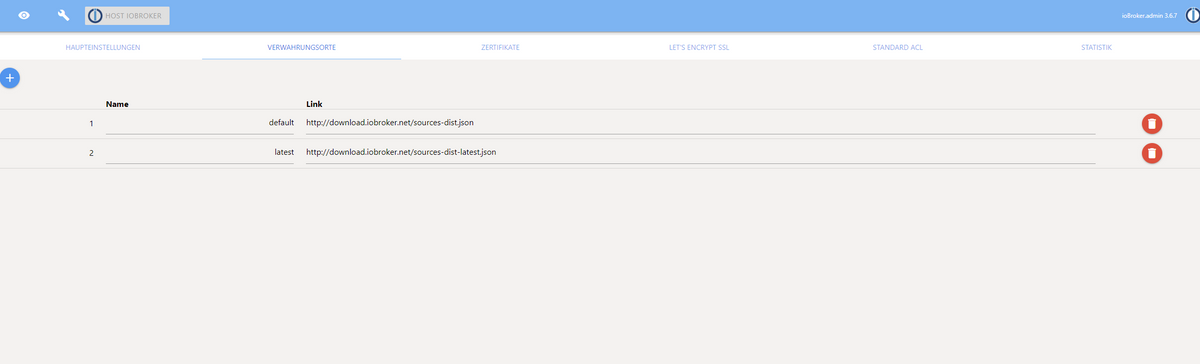
Task: Click row number 2
Action: coord(91,154)
